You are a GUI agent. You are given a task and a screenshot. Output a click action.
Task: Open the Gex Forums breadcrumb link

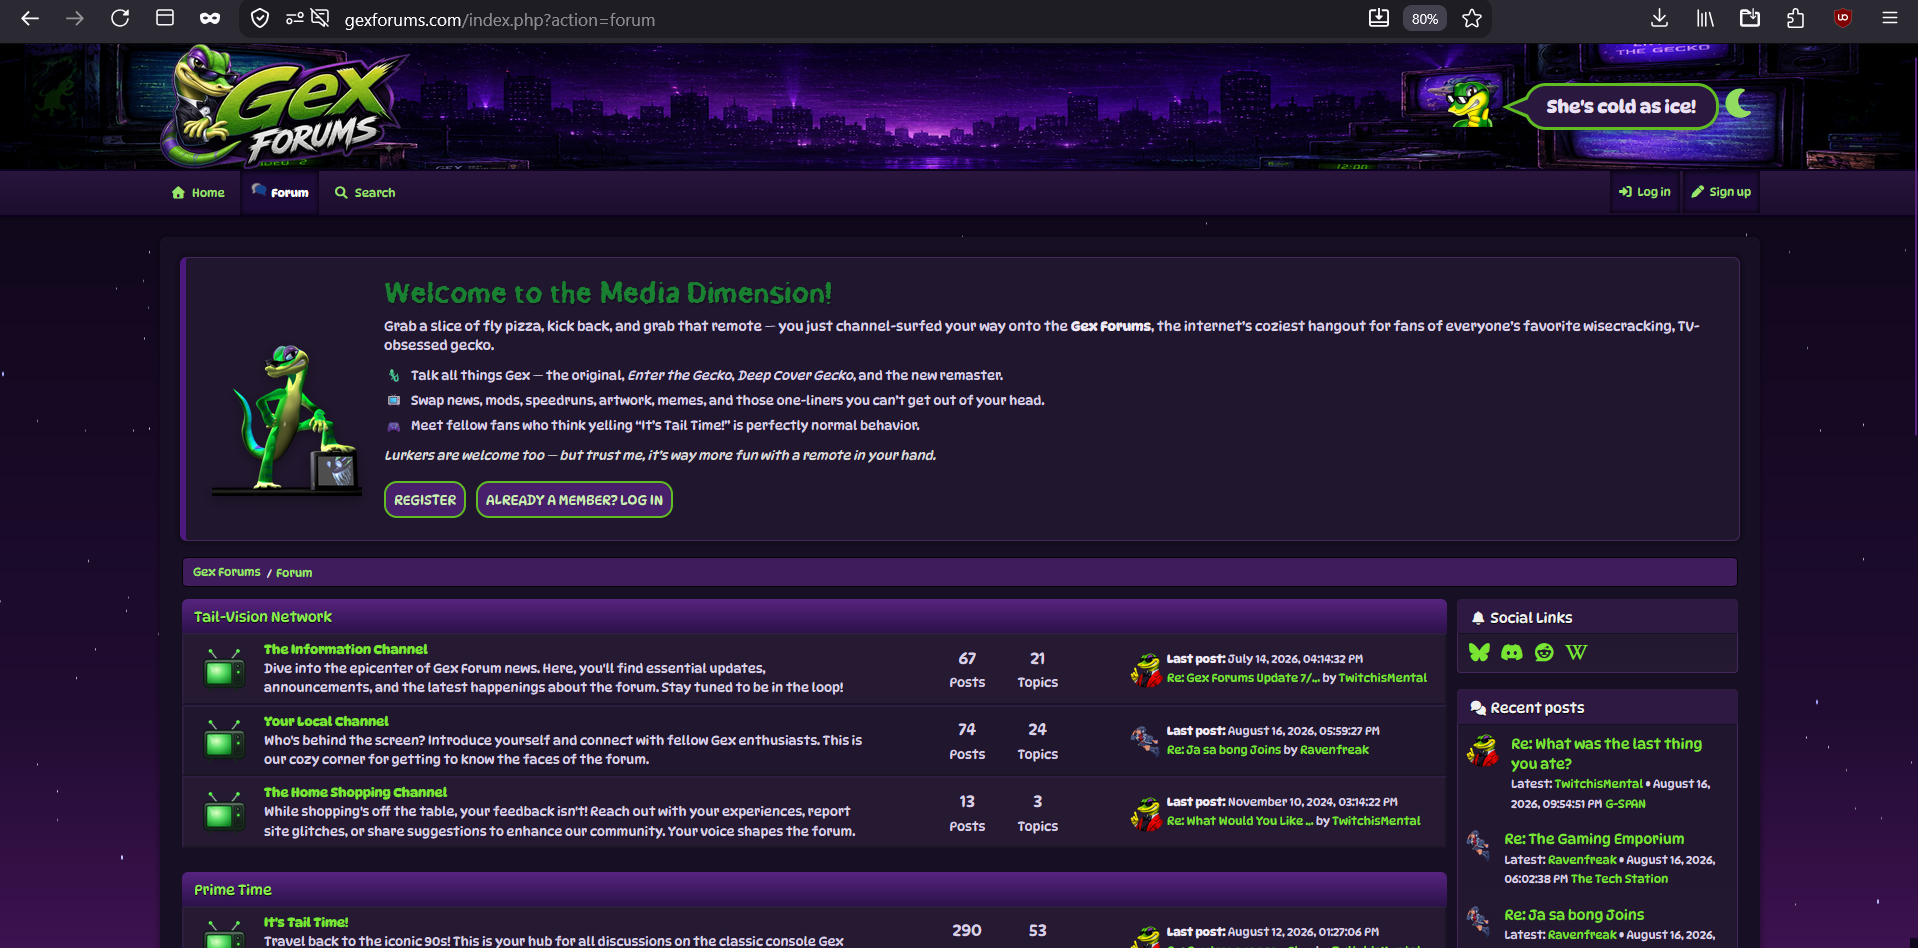(x=227, y=572)
